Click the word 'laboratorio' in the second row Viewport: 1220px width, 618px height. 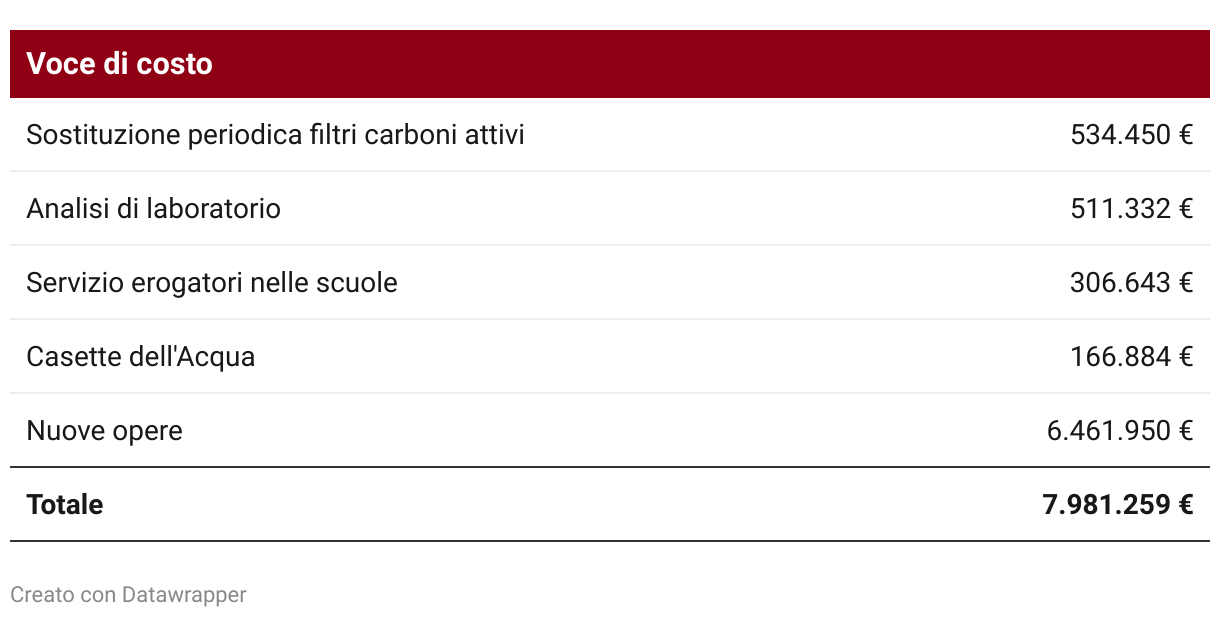coord(214,208)
